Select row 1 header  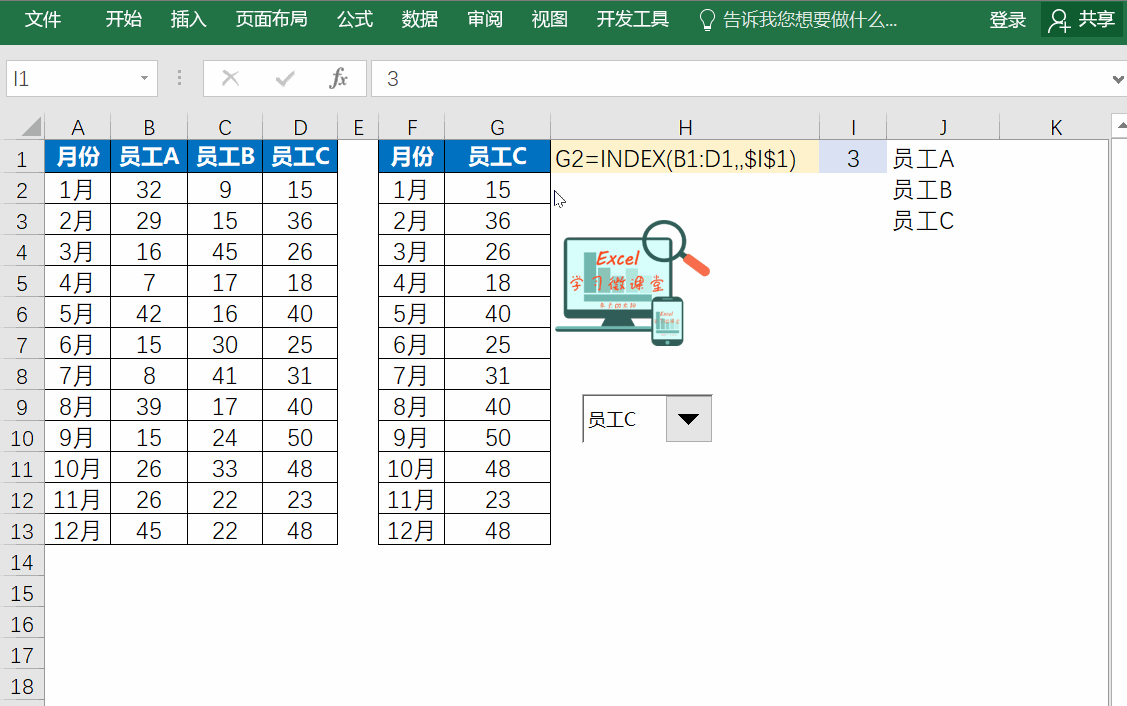point(22,159)
